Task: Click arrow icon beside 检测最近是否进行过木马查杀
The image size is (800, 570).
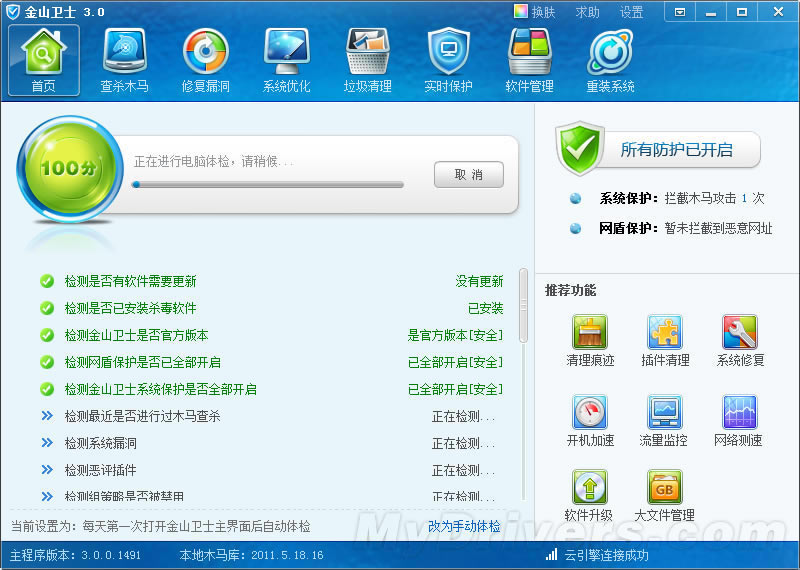Action: (47, 415)
